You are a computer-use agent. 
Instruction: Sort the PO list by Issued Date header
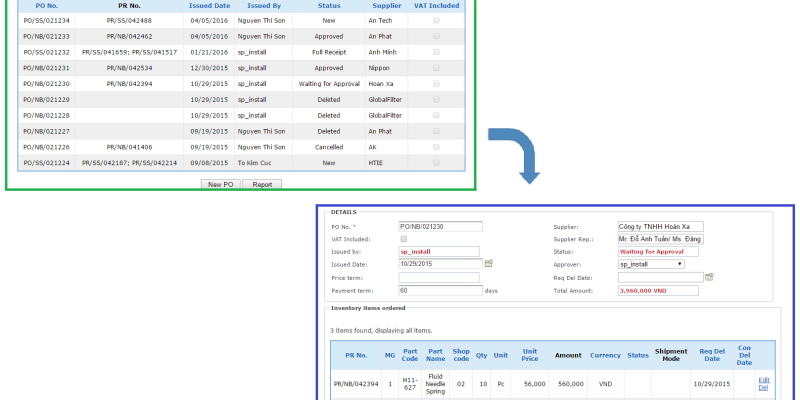209,6
